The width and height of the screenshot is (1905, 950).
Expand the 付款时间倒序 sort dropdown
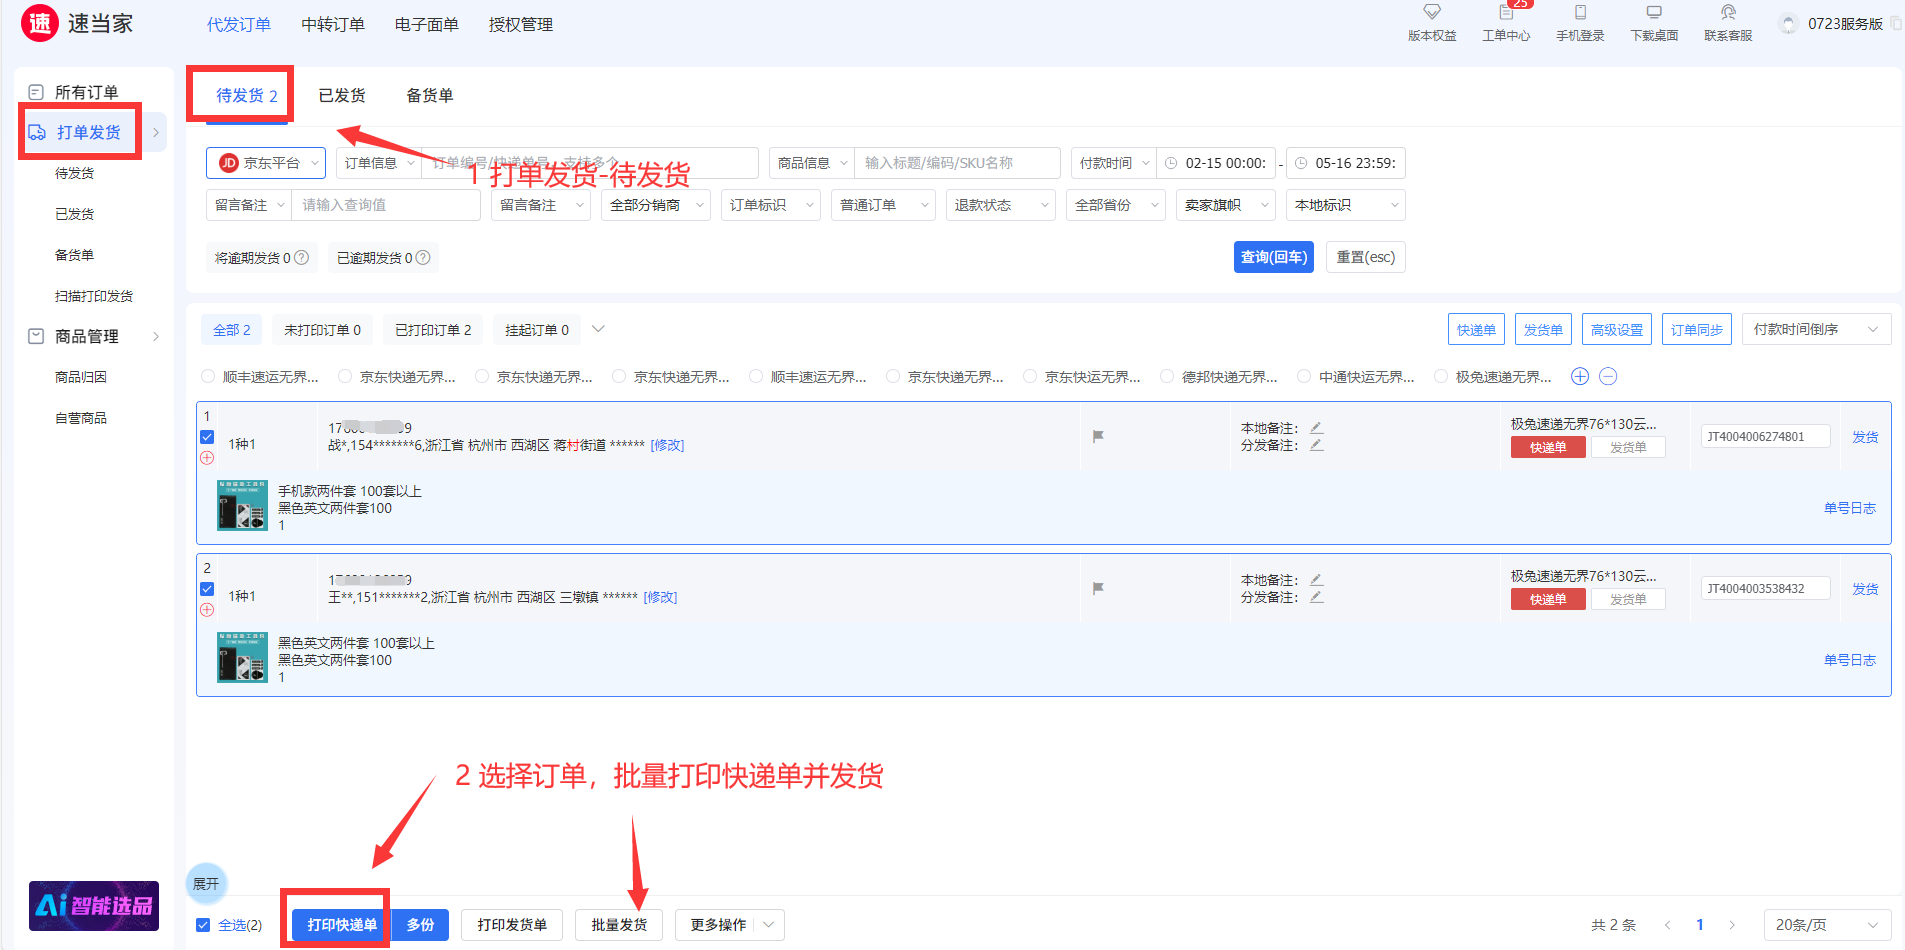click(1815, 329)
